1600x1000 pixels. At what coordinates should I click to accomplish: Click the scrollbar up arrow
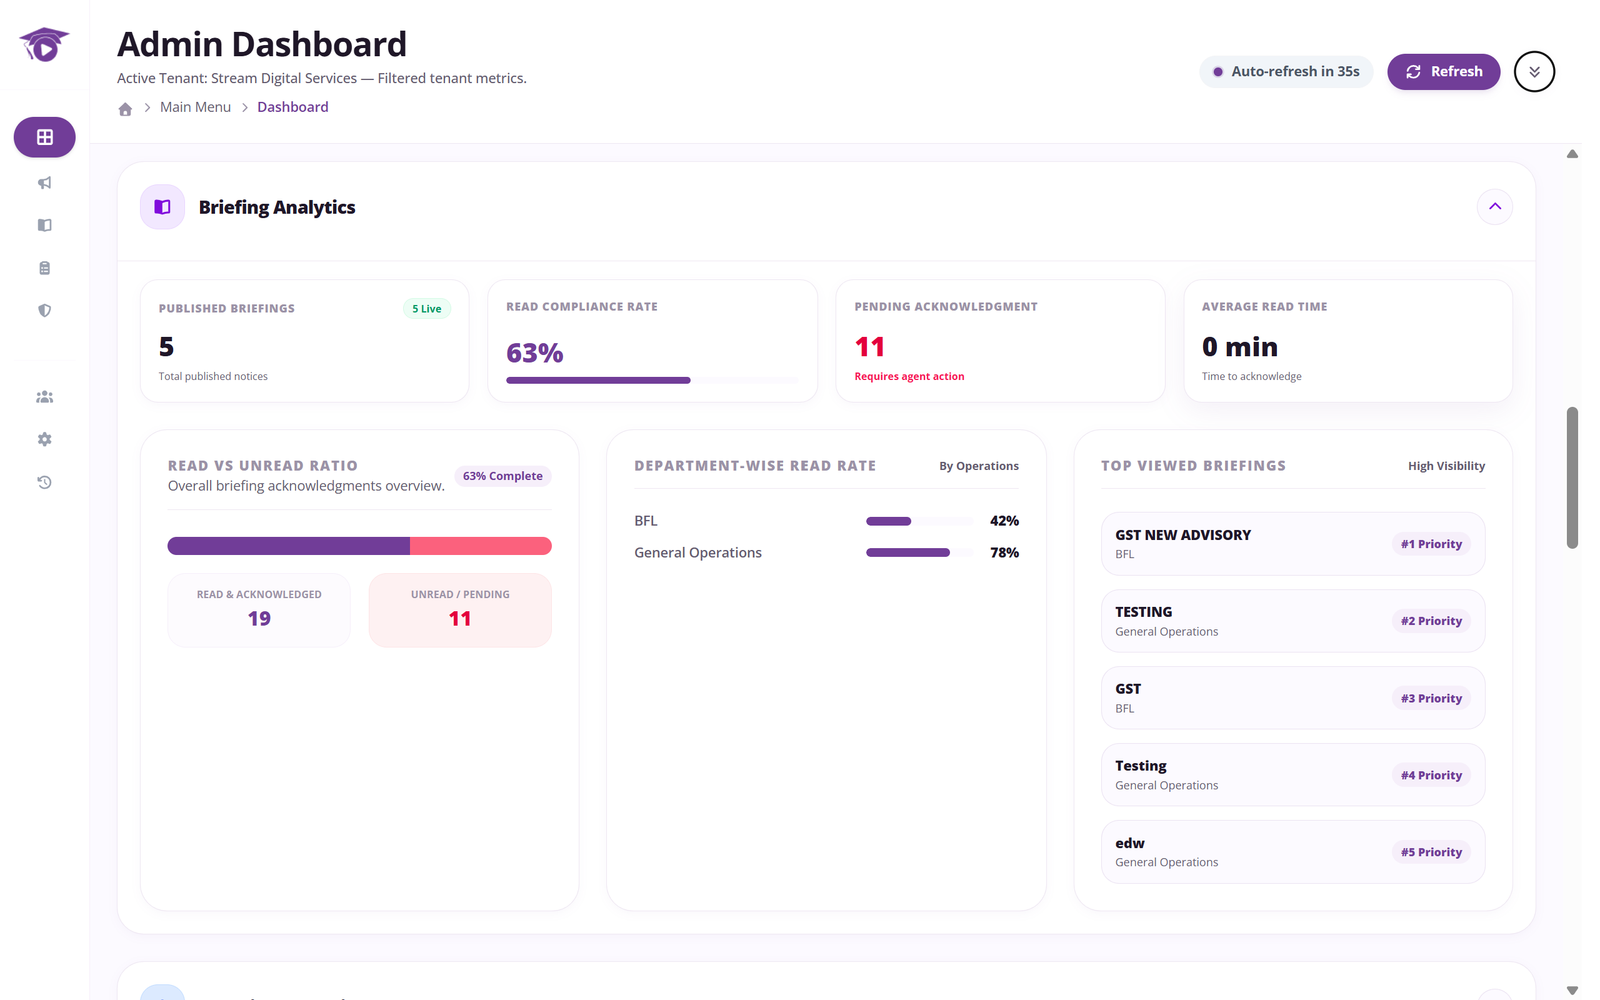pos(1572,154)
